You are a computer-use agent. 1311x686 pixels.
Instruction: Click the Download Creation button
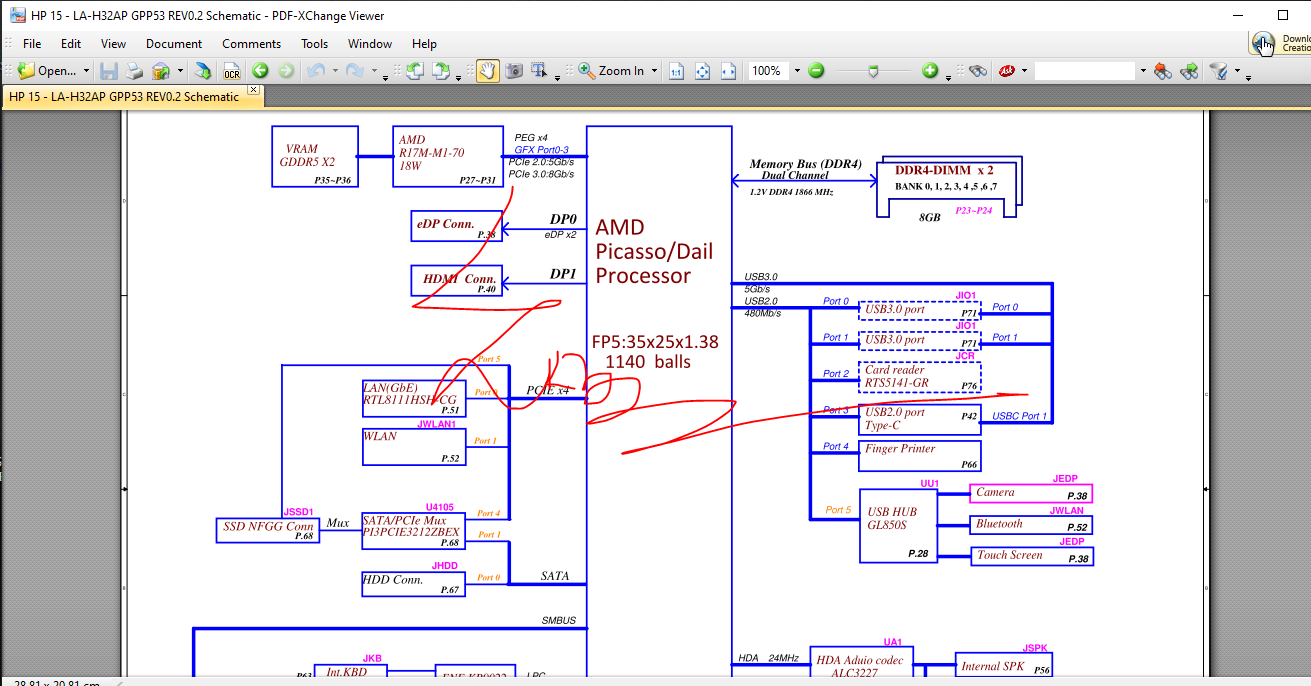1281,43
